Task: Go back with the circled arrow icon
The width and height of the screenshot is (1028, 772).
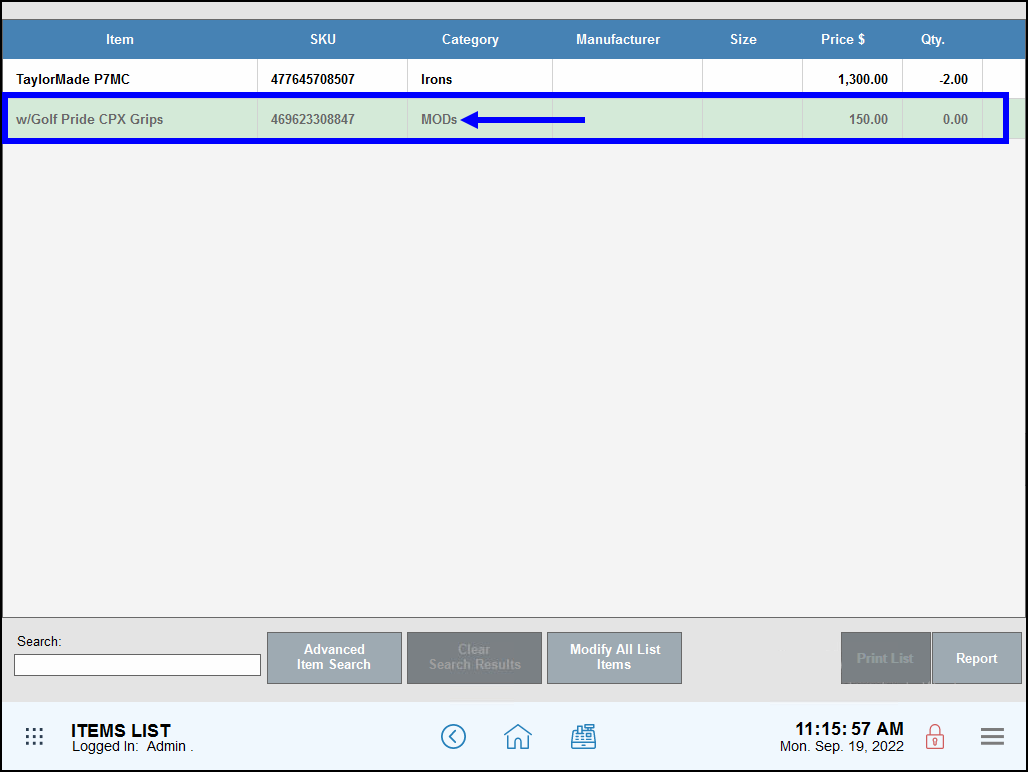Action: [x=453, y=737]
